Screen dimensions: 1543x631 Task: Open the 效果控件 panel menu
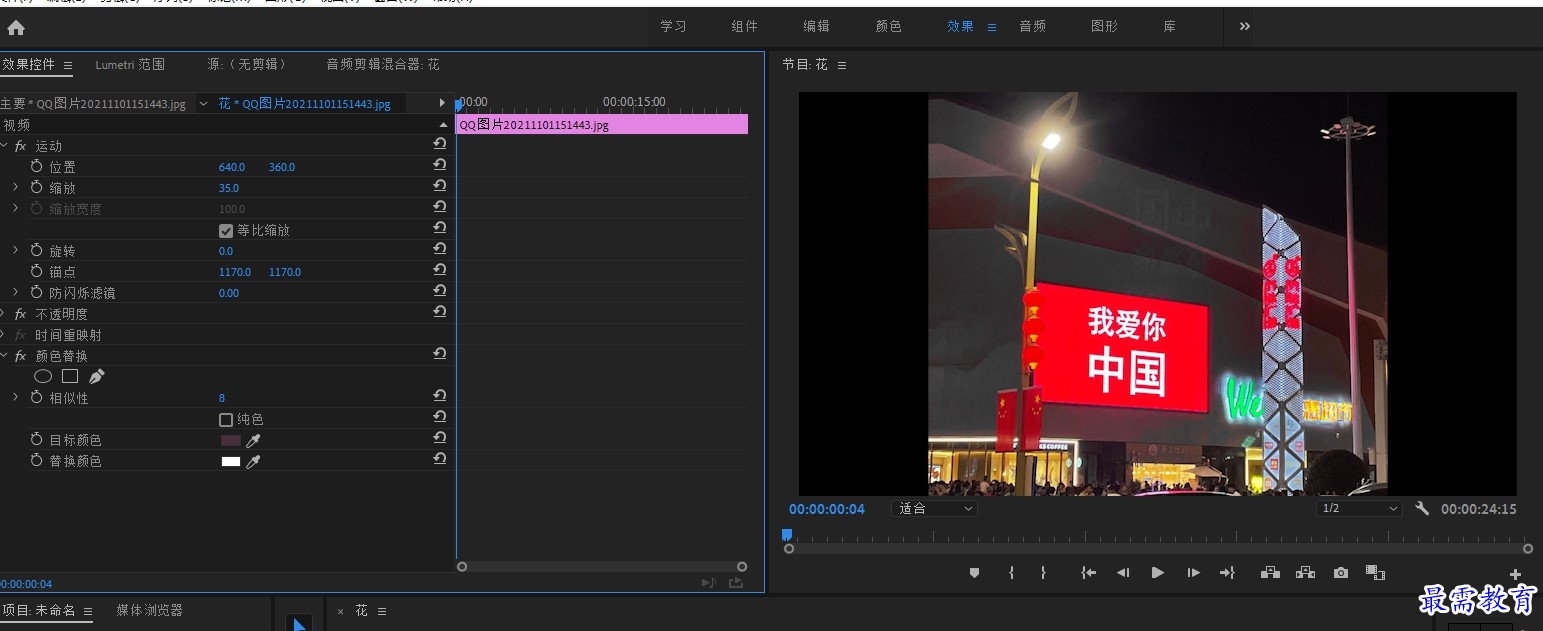click(68, 65)
